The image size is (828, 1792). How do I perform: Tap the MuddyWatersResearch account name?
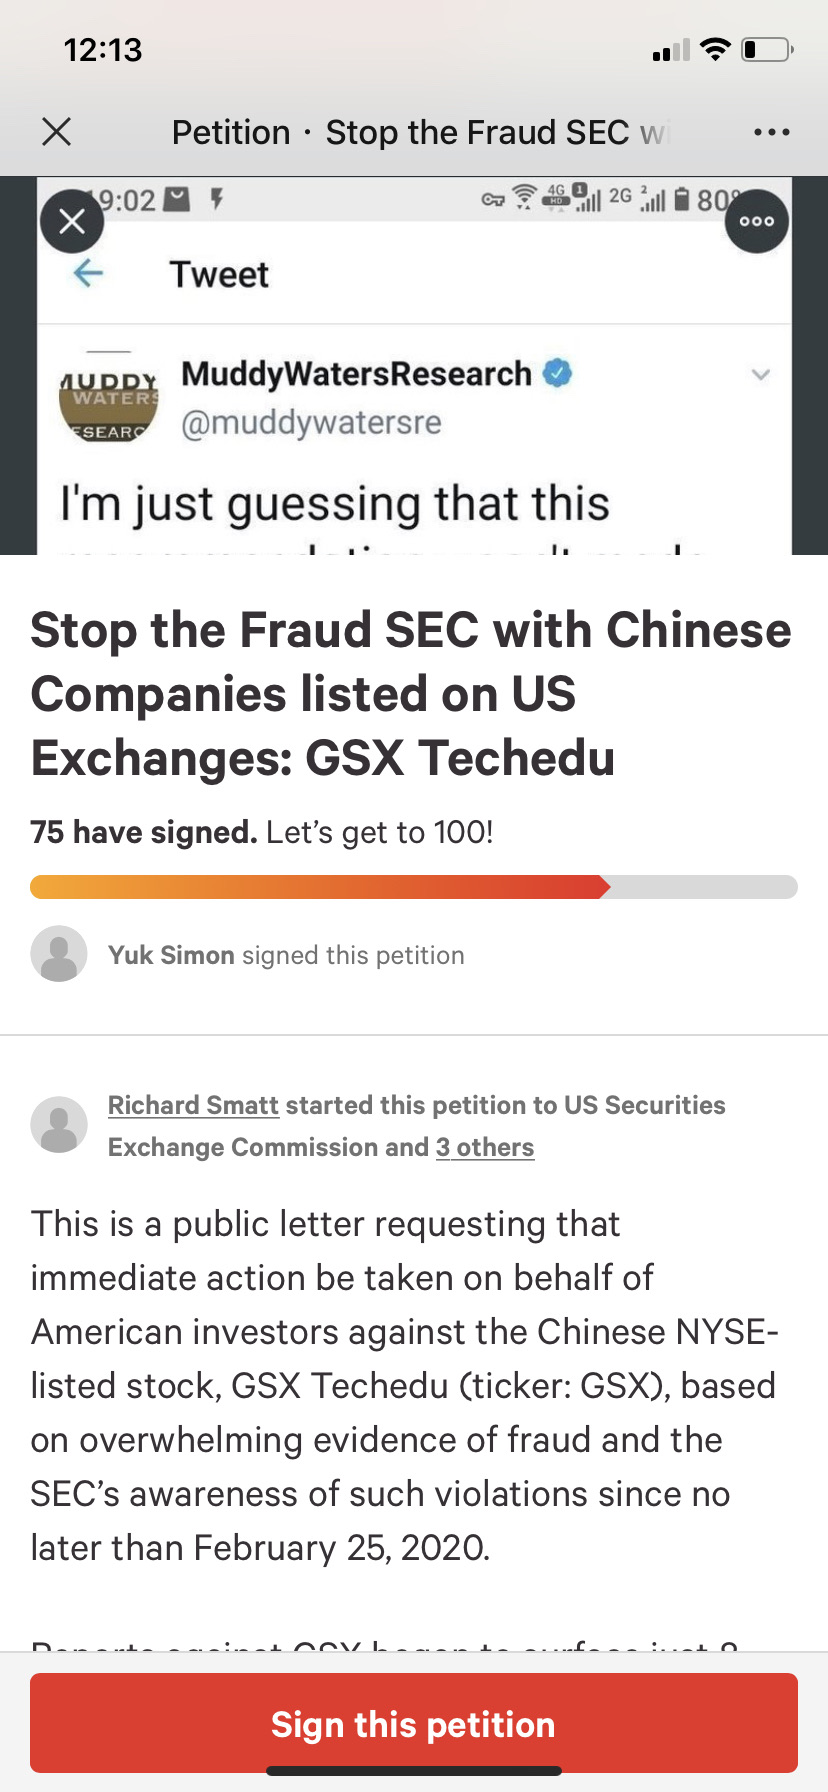tap(356, 374)
